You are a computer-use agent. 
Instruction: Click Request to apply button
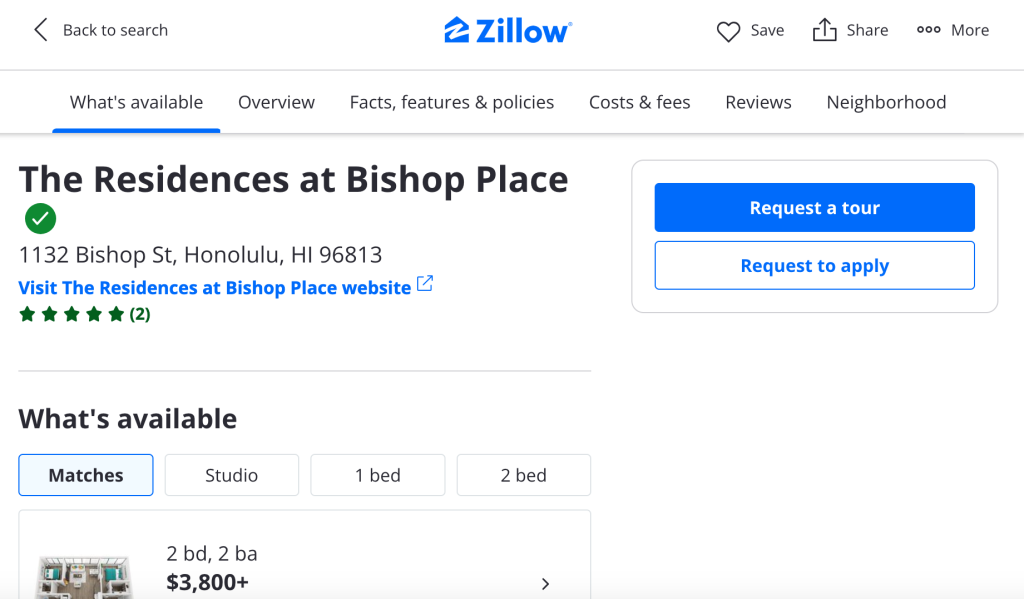tap(814, 266)
